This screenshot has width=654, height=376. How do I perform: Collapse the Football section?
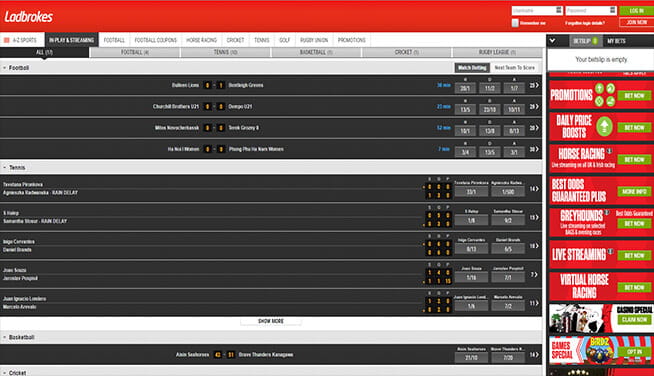click(x=5, y=68)
